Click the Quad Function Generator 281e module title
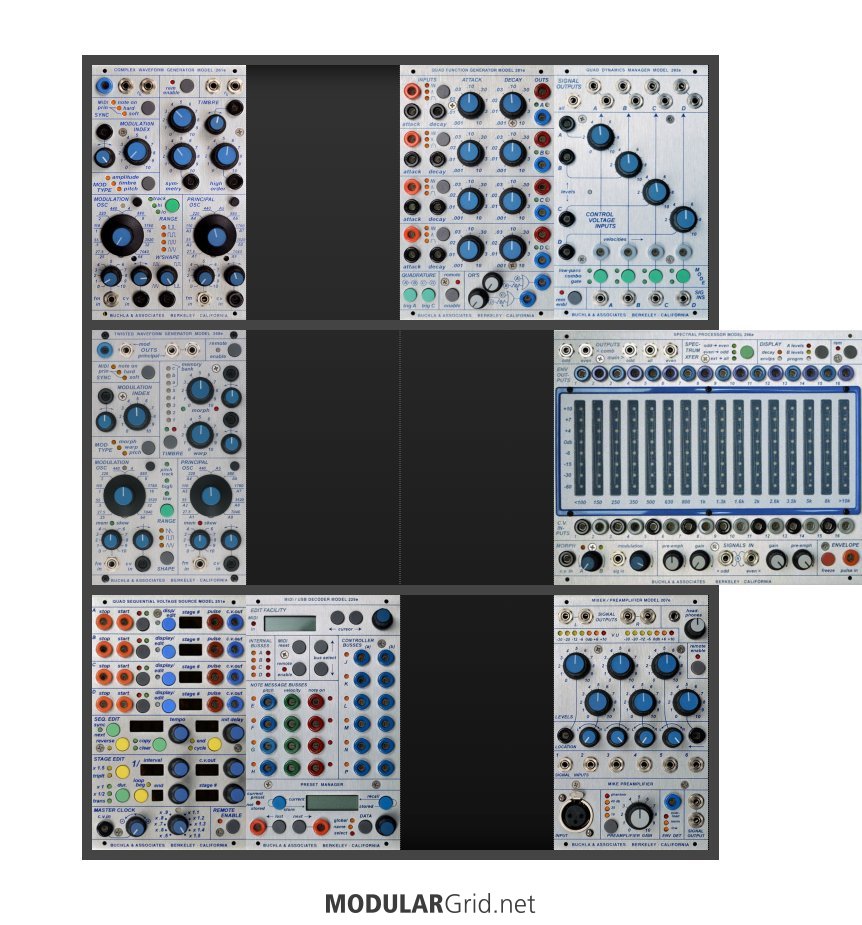The image size is (862, 925). coord(477,70)
